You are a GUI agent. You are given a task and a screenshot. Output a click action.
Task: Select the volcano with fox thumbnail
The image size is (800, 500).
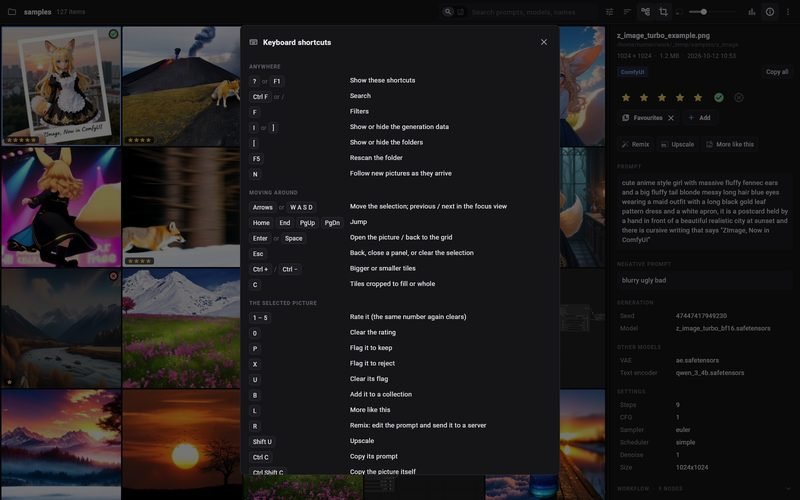pos(181,86)
